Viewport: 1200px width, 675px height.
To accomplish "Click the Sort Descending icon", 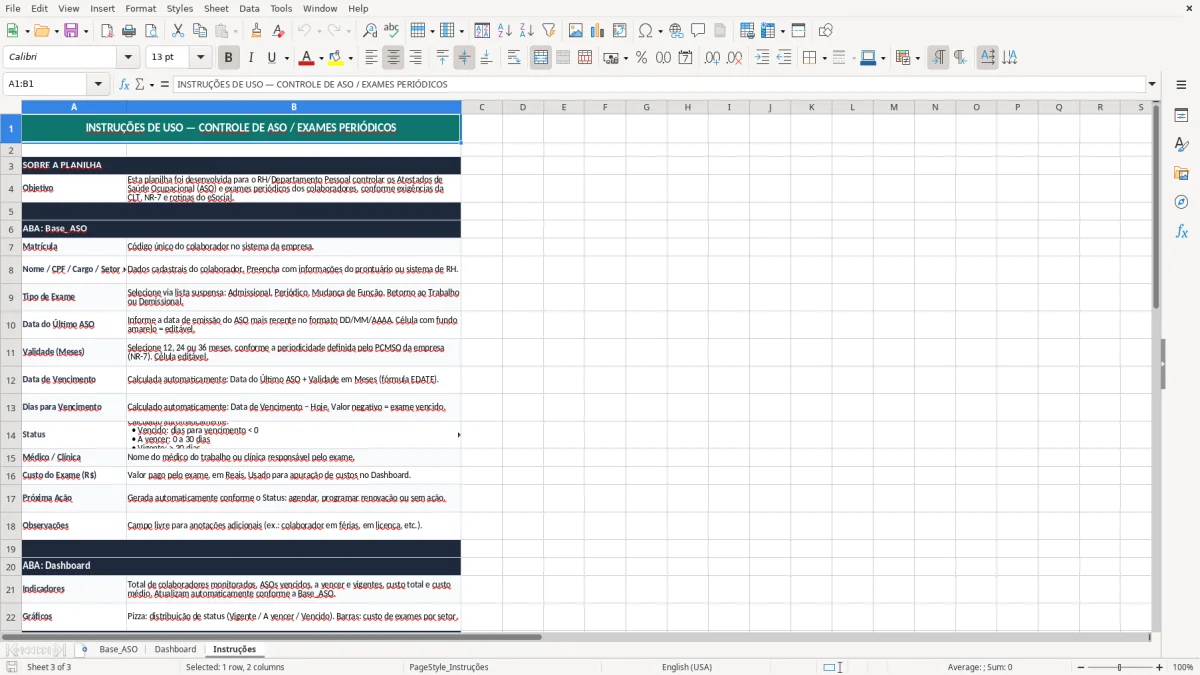I will click(x=527, y=31).
